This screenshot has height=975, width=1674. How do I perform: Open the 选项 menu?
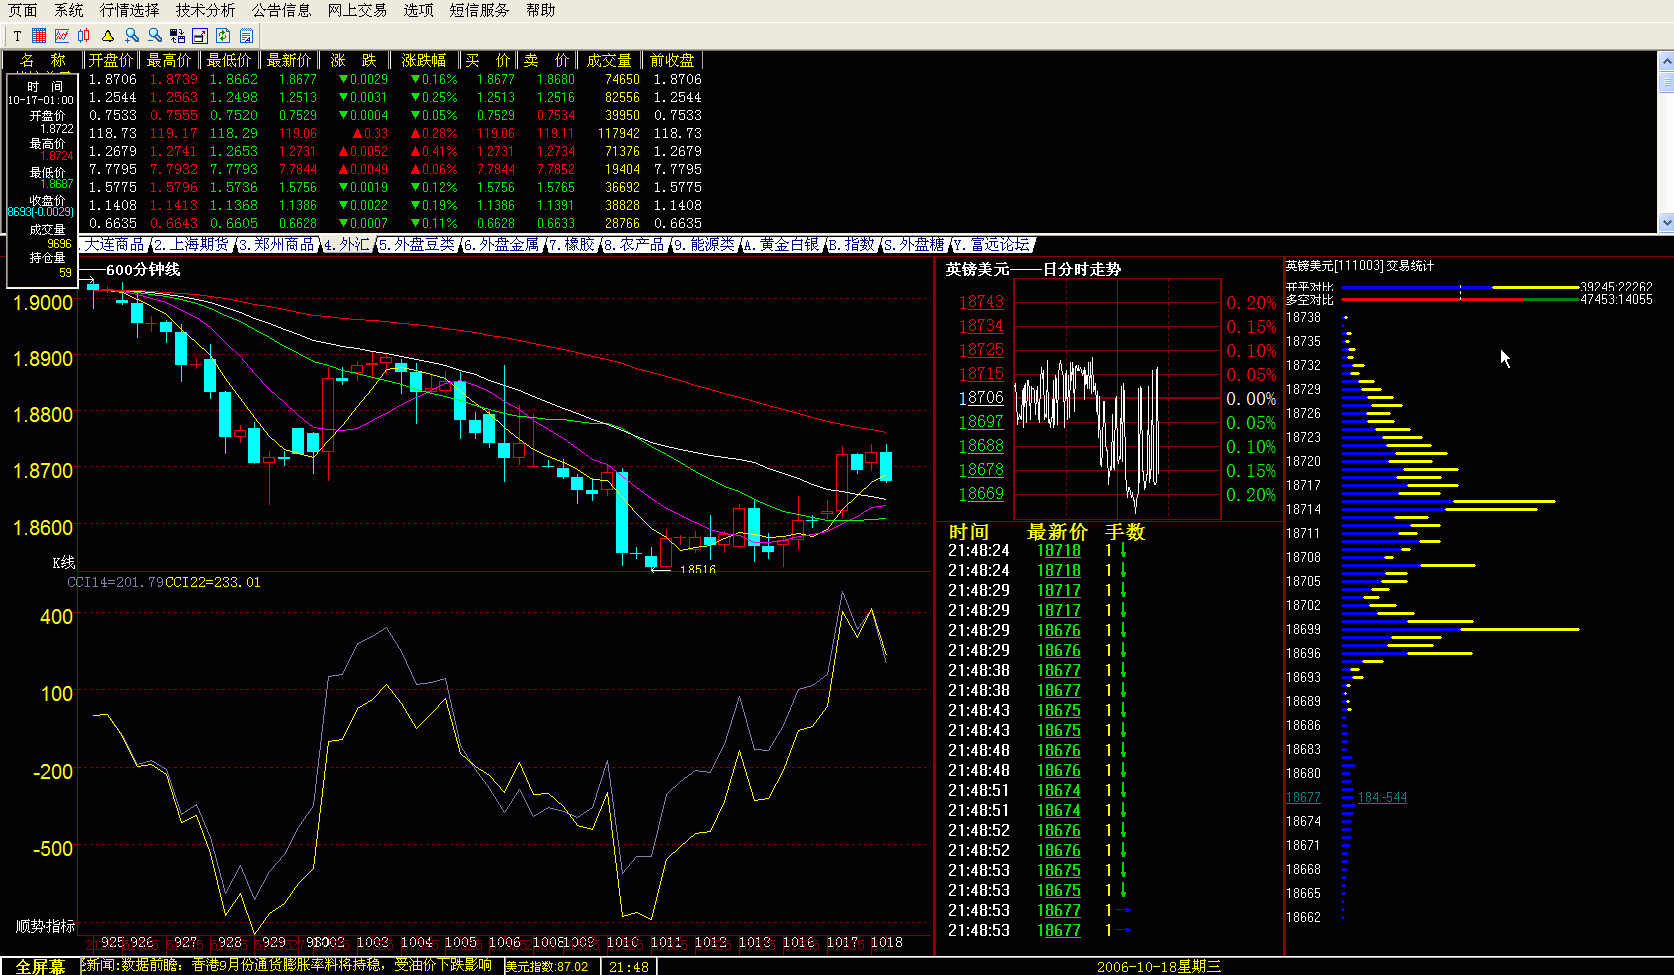pos(419,10)
